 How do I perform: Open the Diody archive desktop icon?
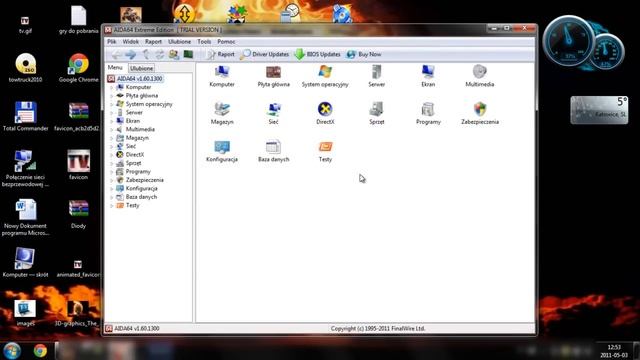coord(78,214)
